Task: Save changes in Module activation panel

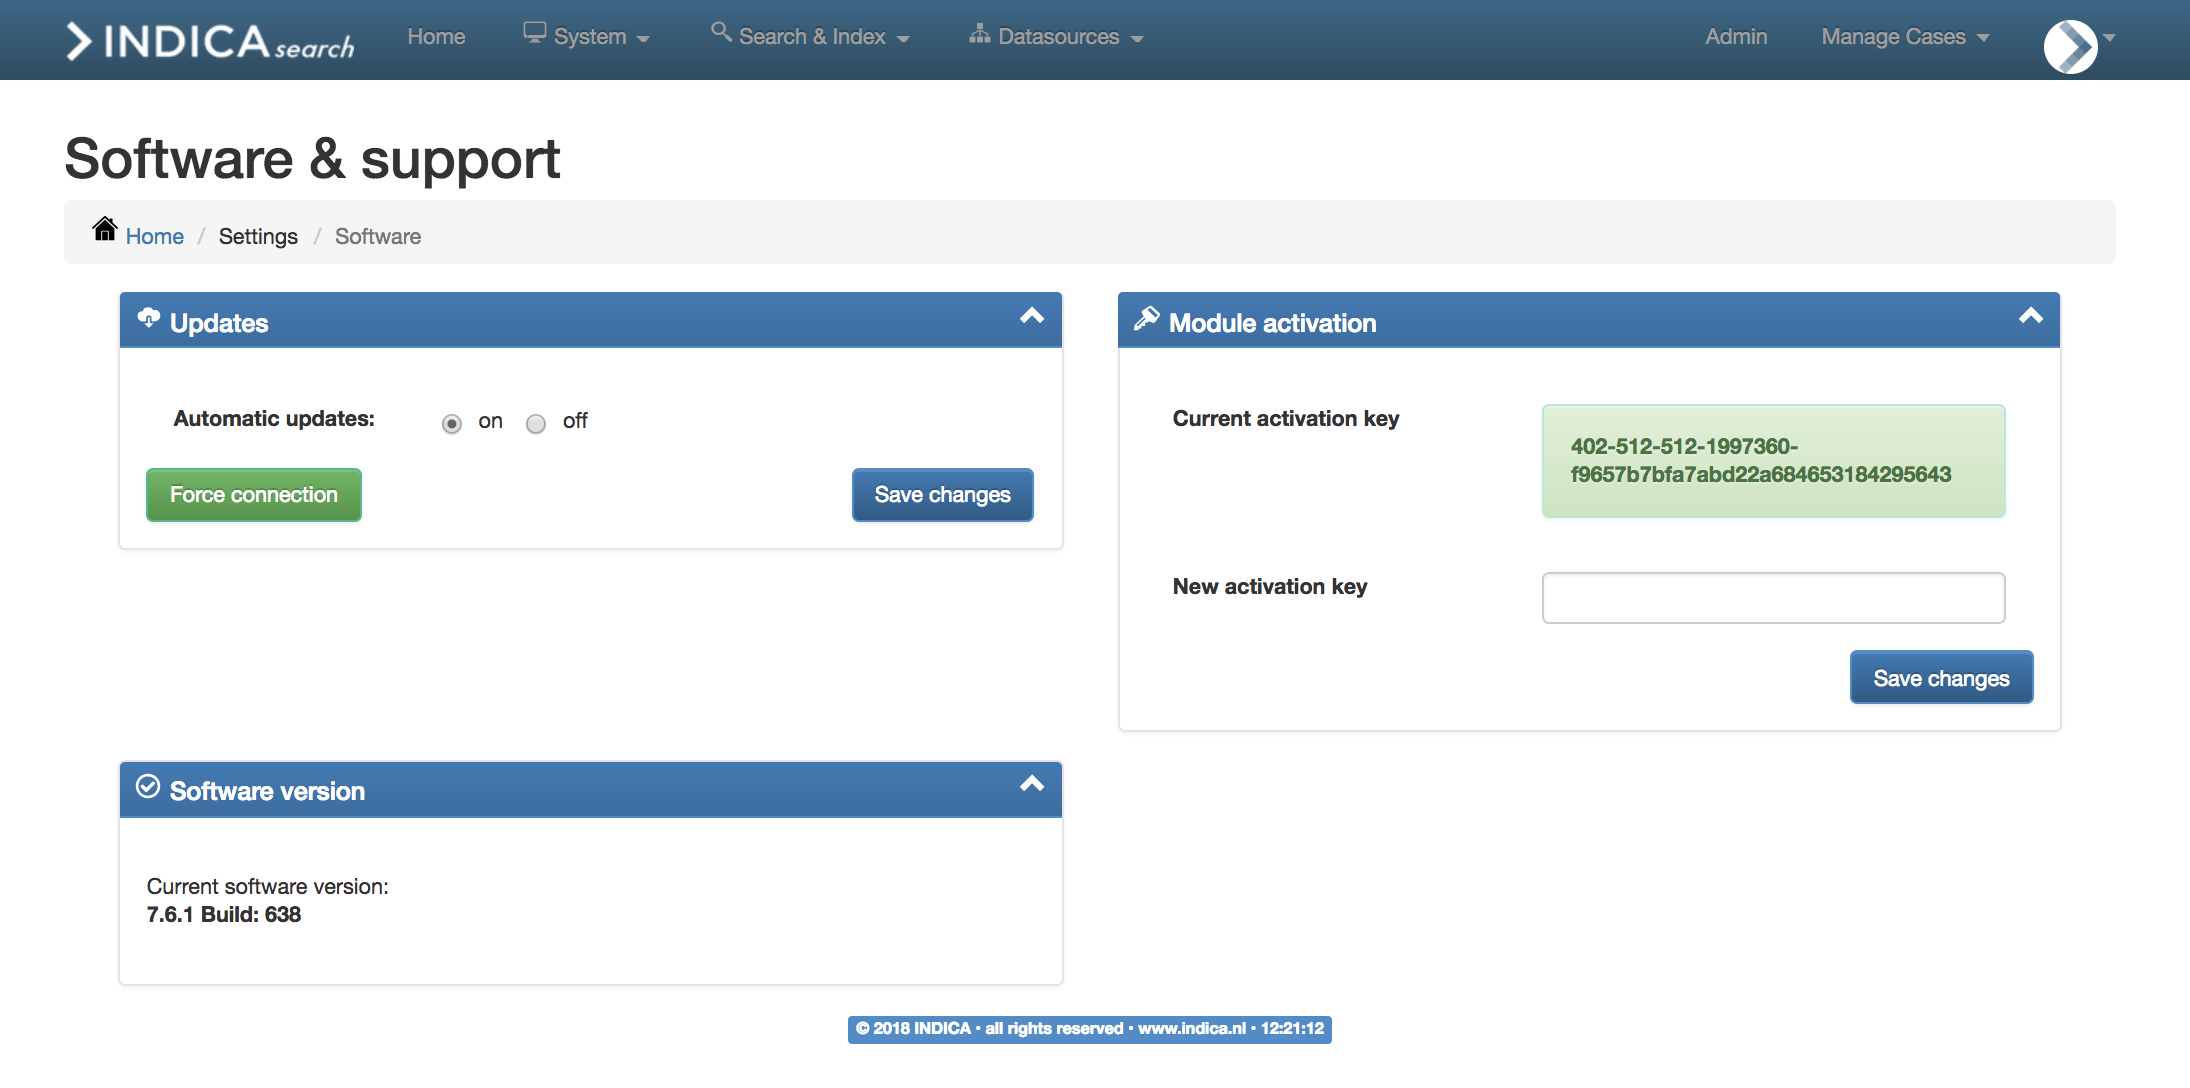Action: click(1941, 678)
